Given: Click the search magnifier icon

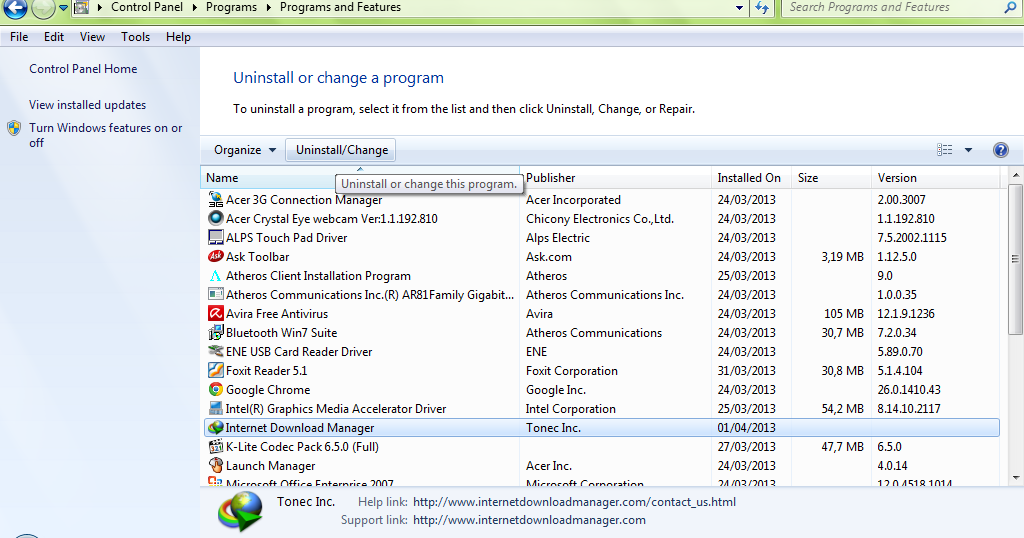Looking at the screenshot, I should pos(1010,8).
